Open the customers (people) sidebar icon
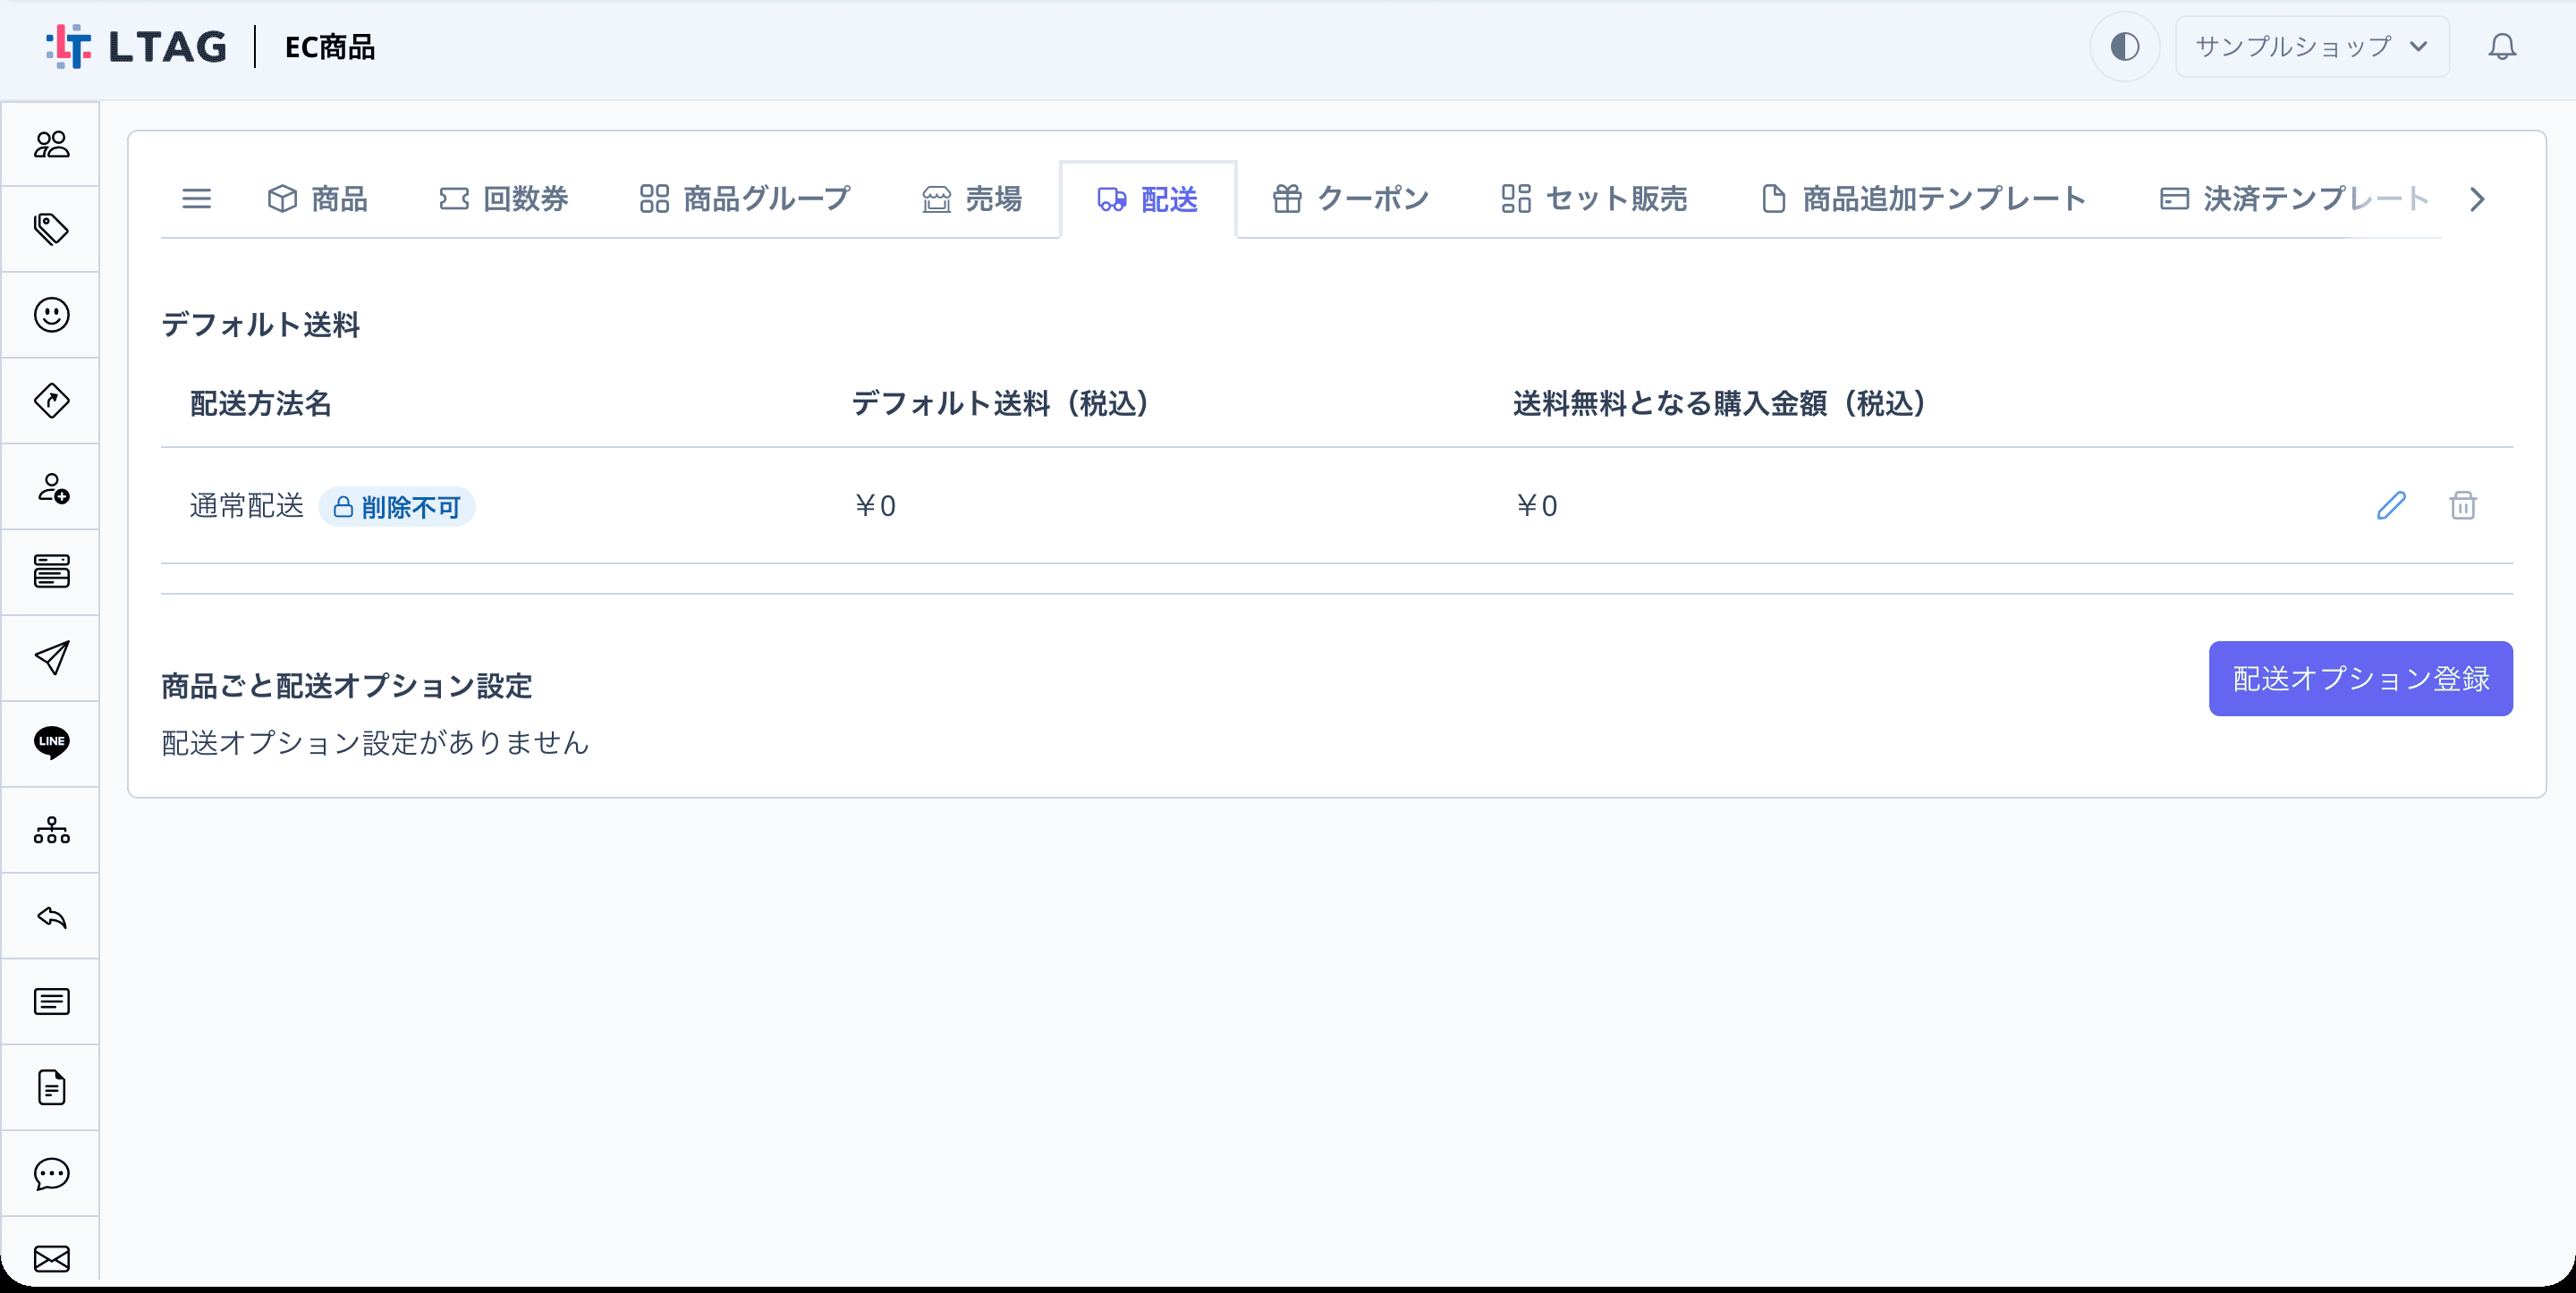Screen dimensions: 2576x1293 (51, 145)
